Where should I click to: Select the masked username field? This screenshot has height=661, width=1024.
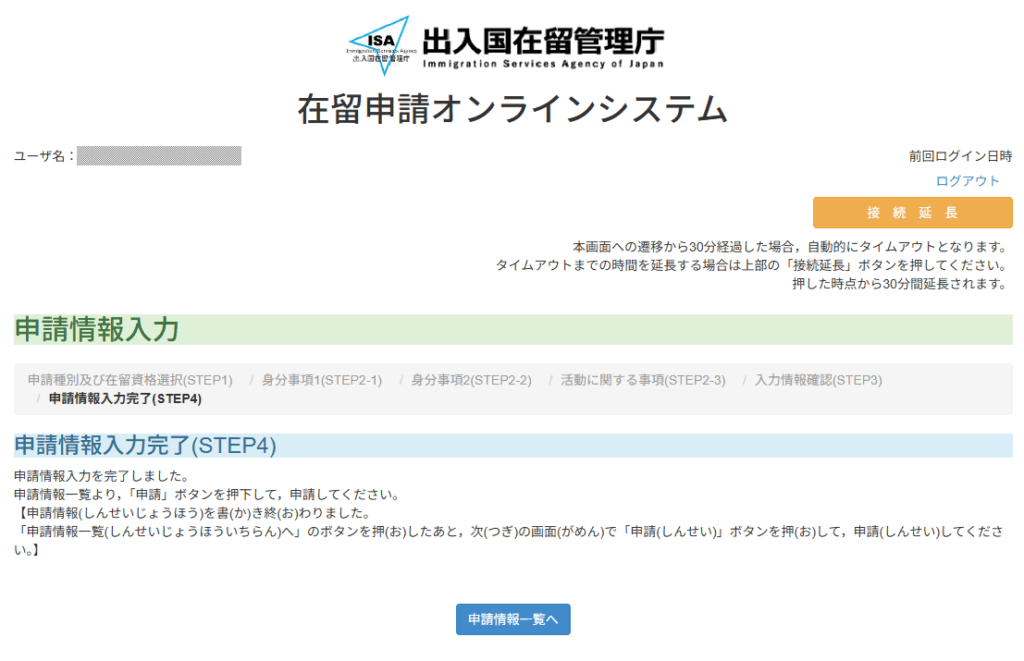click(x=159, y=156)
